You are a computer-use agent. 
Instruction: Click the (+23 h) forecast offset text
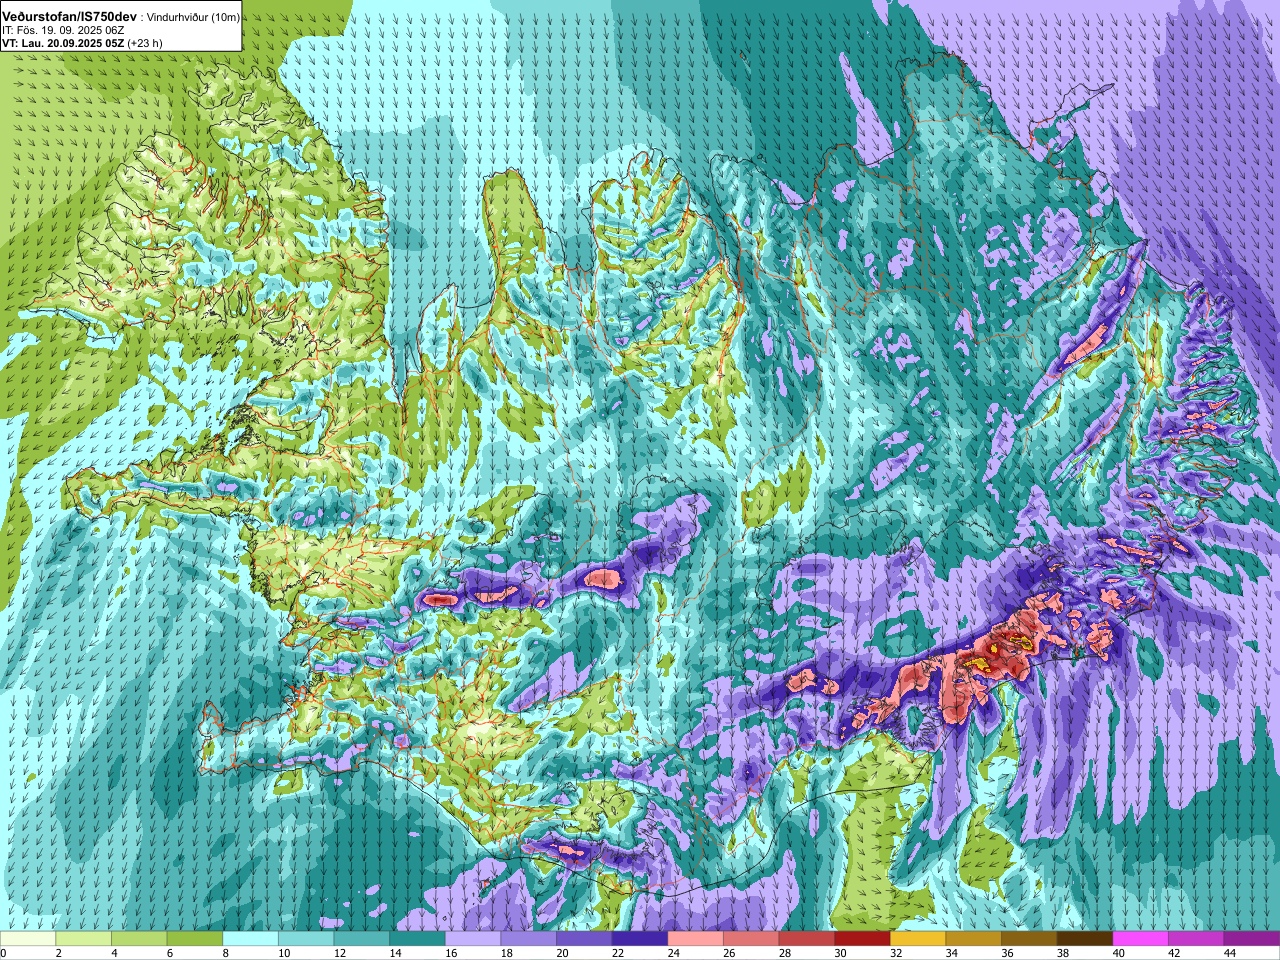click(x=145, y=43)
